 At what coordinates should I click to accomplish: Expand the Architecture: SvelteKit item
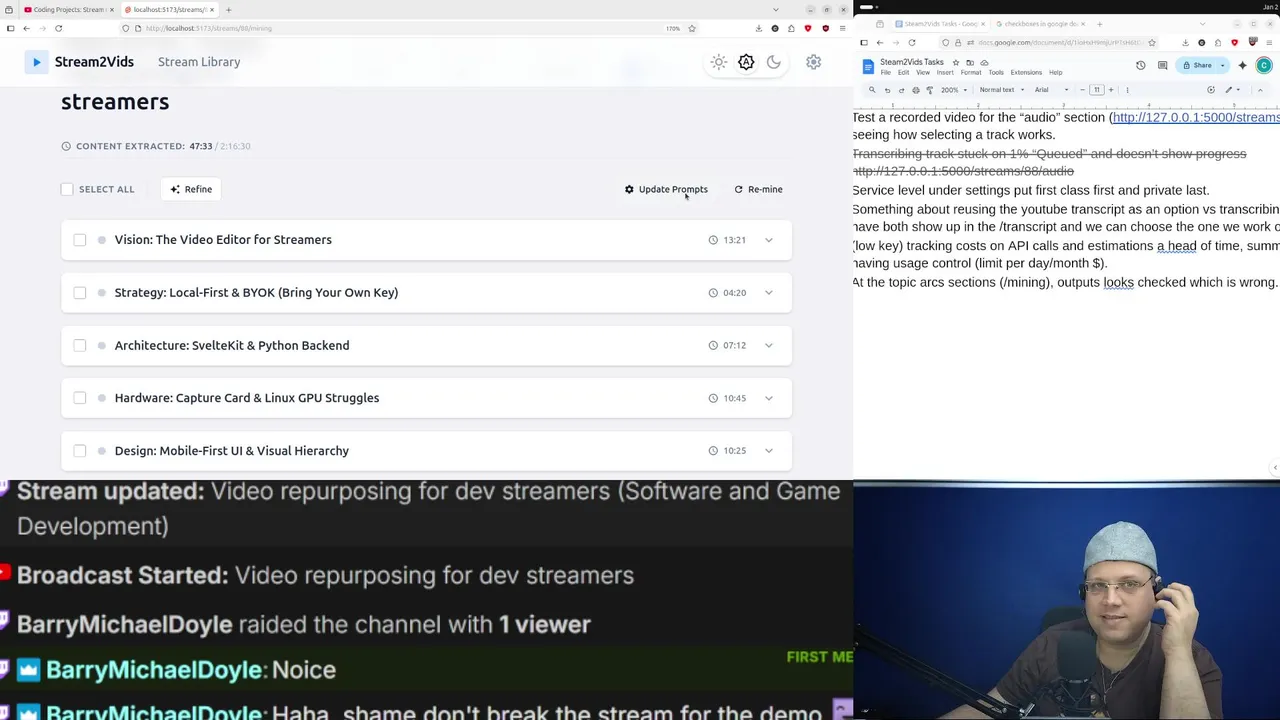769,345
